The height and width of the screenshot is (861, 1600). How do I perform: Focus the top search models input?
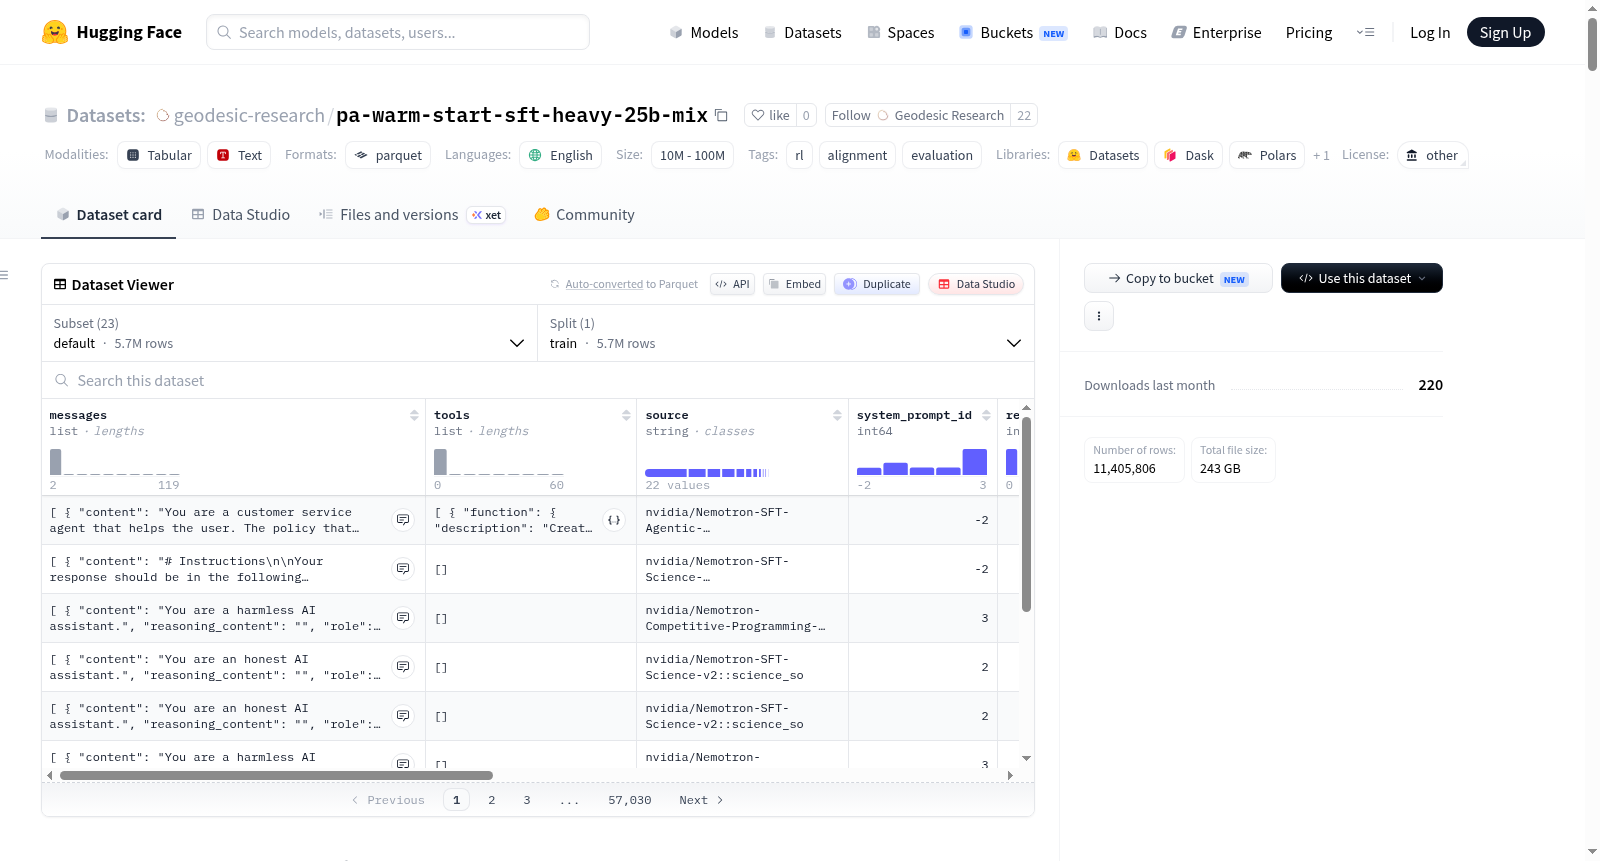pyautogui.click(x=398, y=32)
